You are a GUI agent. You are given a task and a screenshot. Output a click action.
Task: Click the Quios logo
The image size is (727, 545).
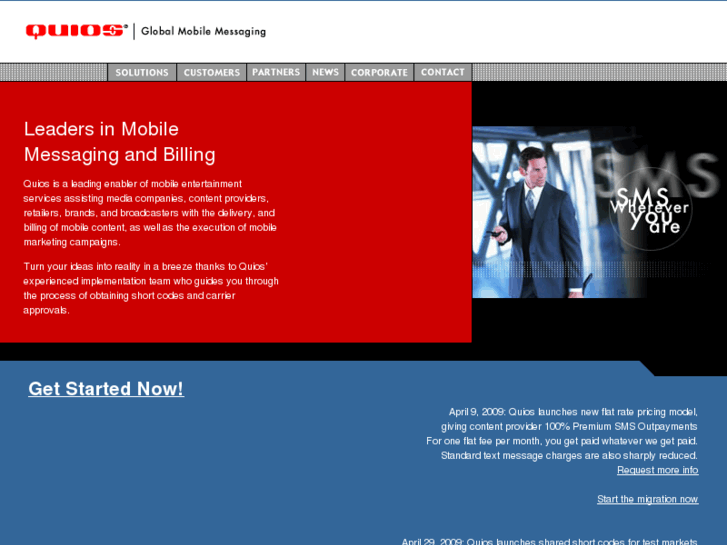tap(77, 31)
